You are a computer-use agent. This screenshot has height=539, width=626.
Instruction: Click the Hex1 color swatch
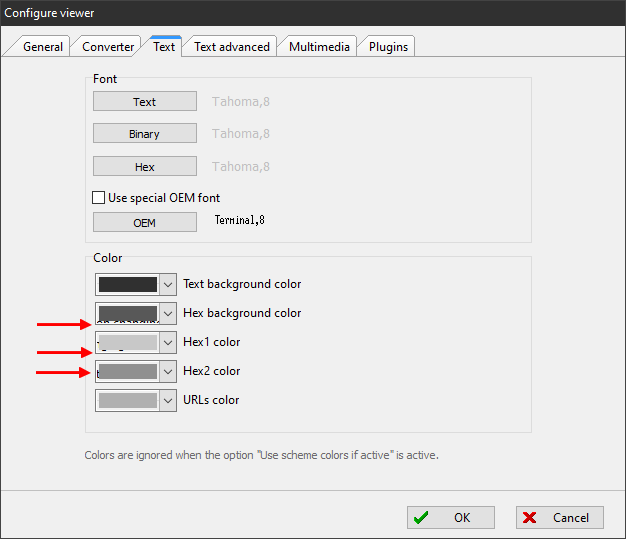(x=128, y=343)
